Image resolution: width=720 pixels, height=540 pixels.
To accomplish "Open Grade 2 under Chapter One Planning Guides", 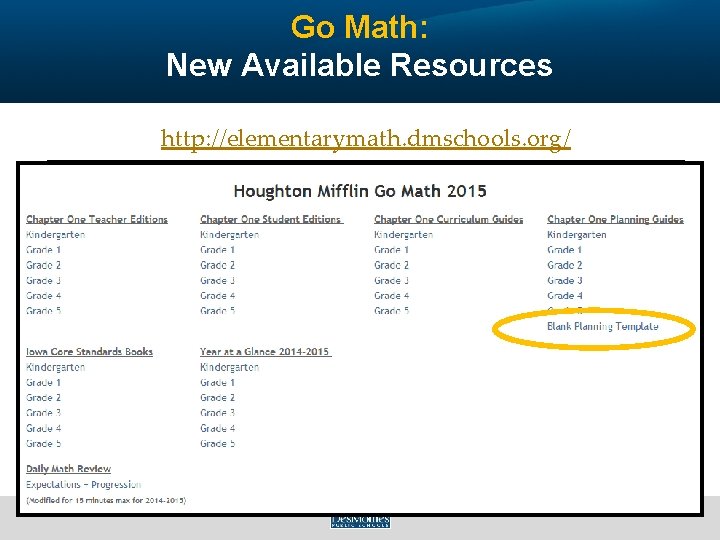I will tap(565, 265).
